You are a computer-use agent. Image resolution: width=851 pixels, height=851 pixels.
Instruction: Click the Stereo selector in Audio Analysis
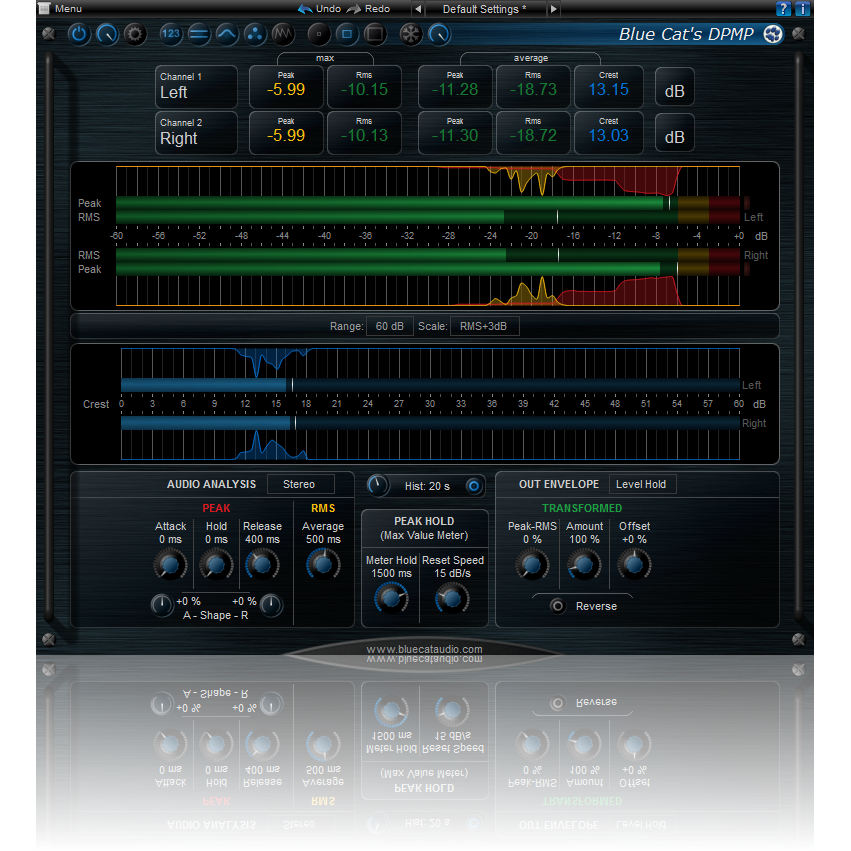[301, 484]
